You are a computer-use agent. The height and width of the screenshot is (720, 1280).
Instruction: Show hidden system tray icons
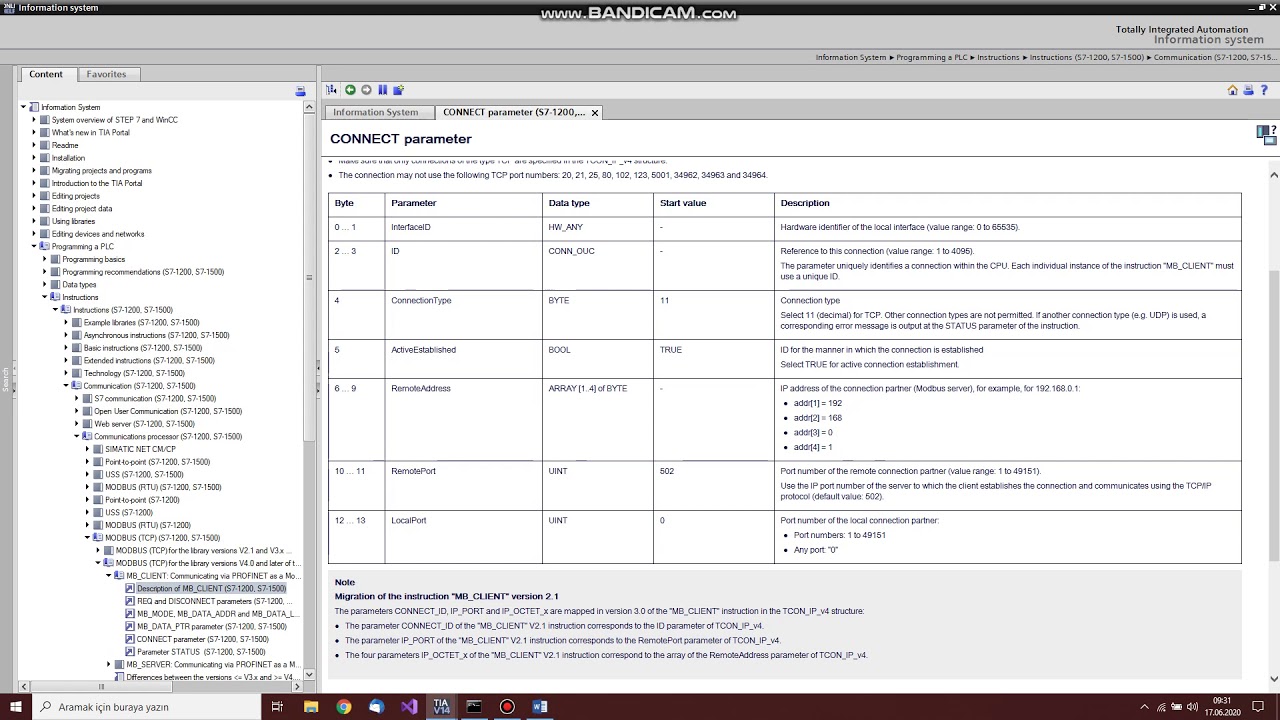(1144, 707)
